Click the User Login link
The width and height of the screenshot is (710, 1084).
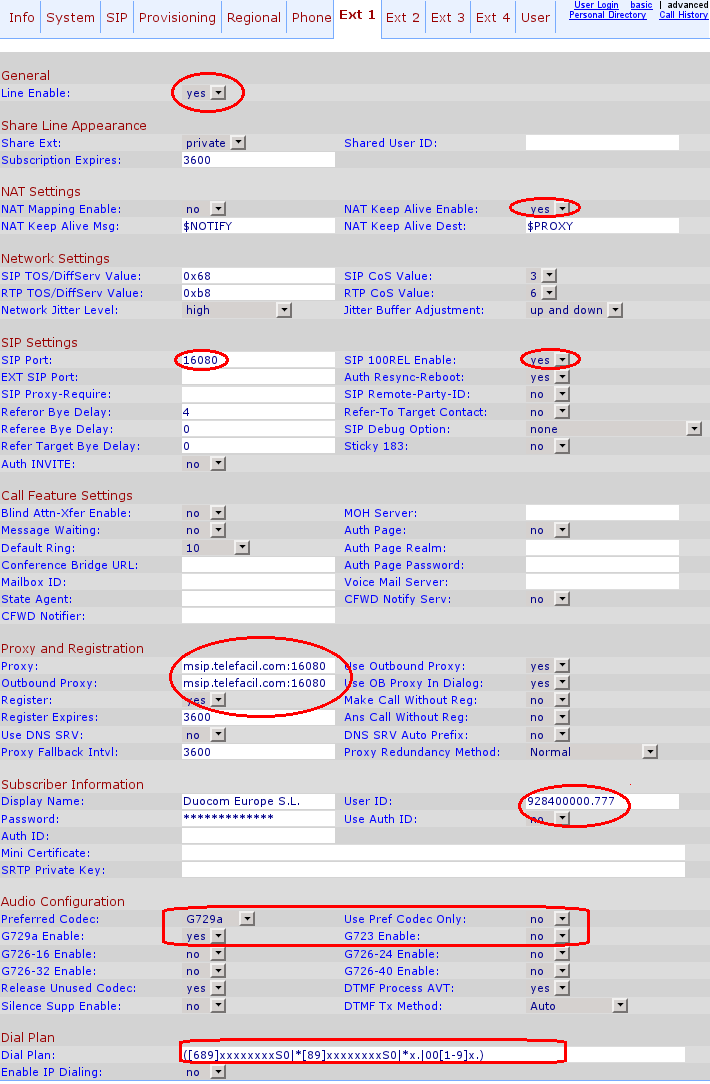(596, 5)
